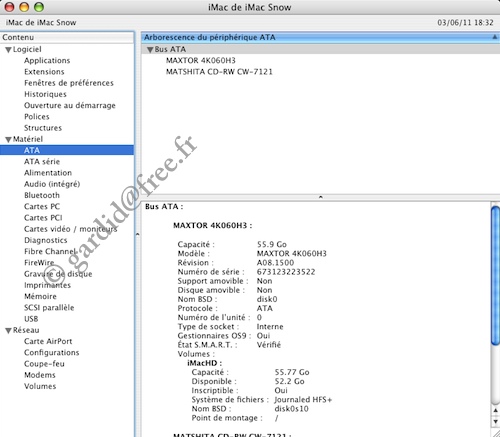
Task: Open Carte AirPort entry
Action: tap(48, 341)
